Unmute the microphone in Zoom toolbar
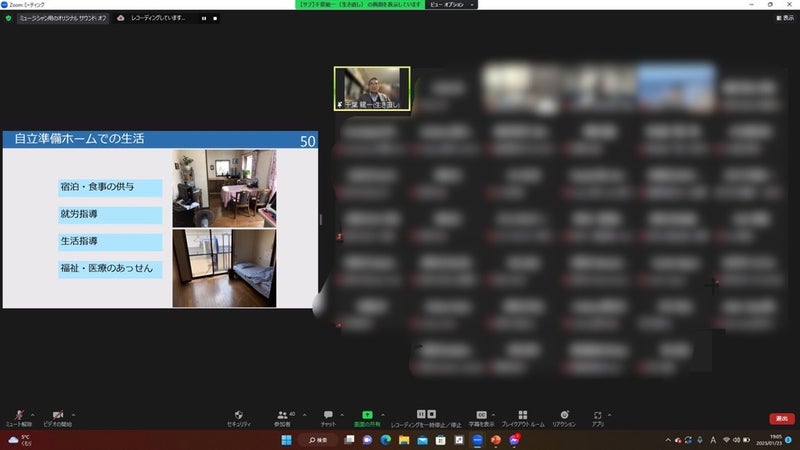800x450 pixels. (x=19, y=418)
